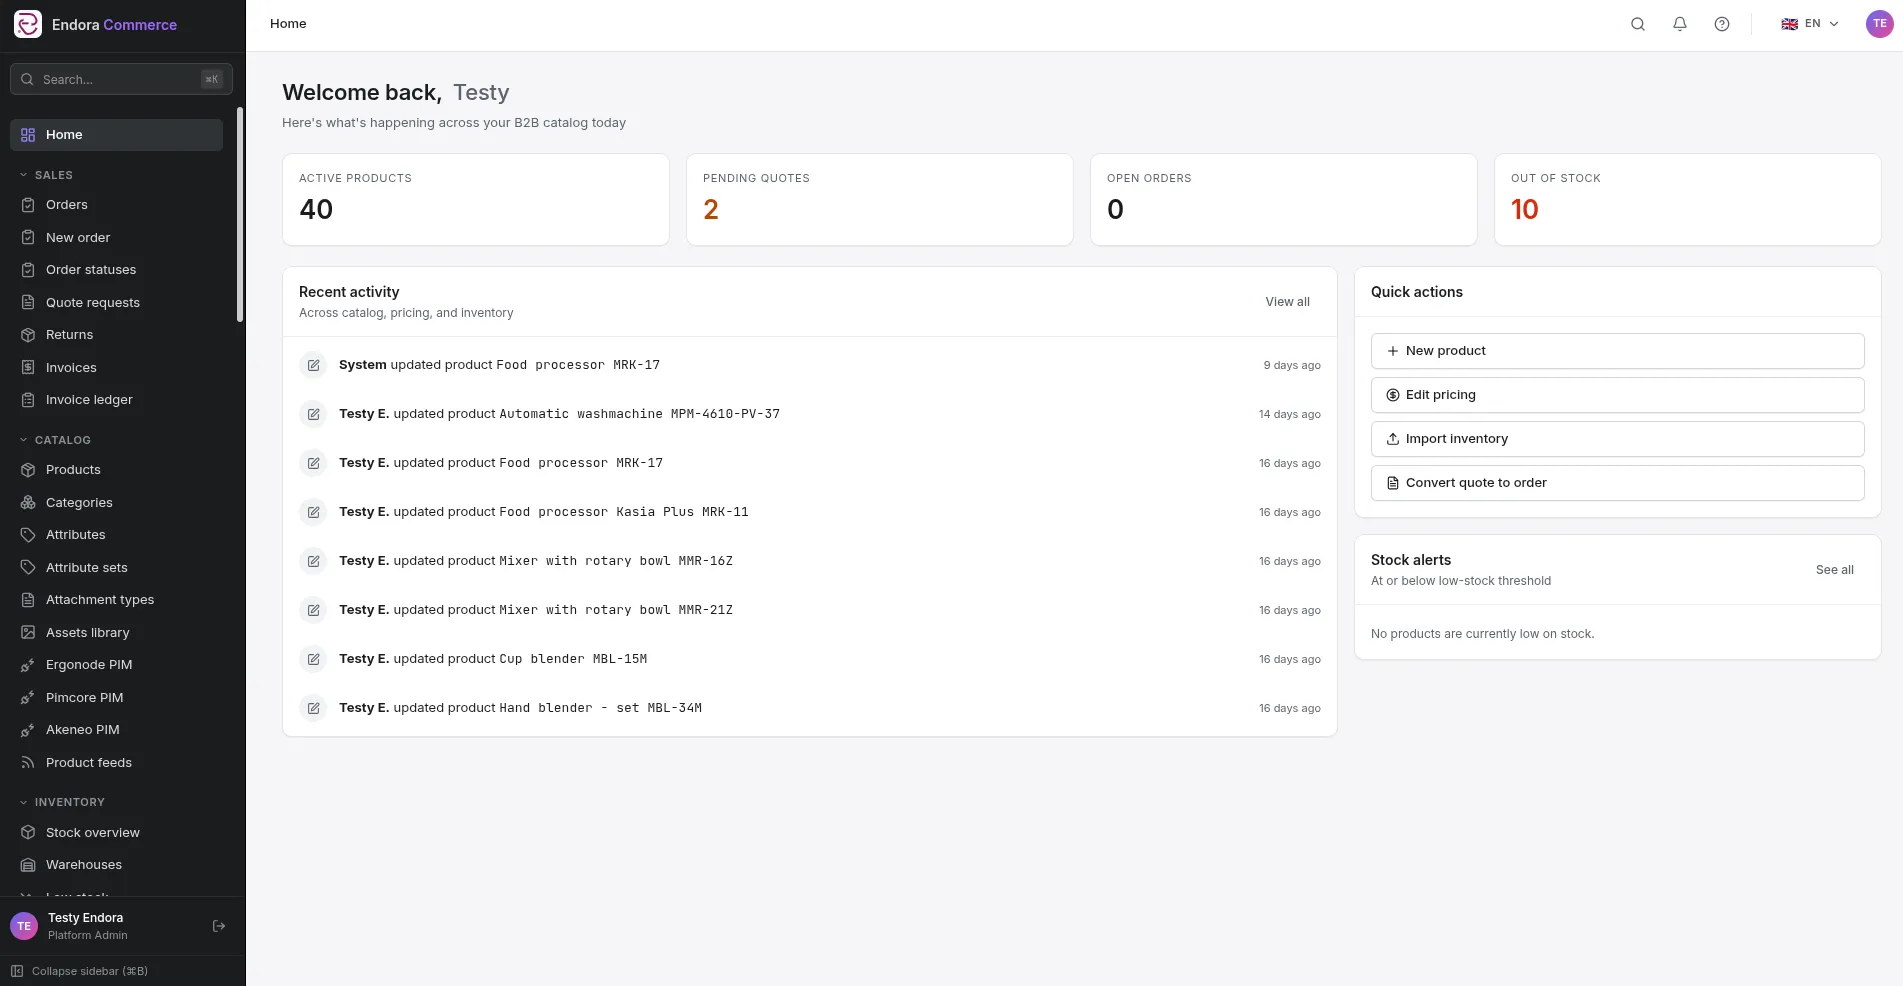Open Ergonode PIM integration
1903x986 pixels.
(116, 665)
